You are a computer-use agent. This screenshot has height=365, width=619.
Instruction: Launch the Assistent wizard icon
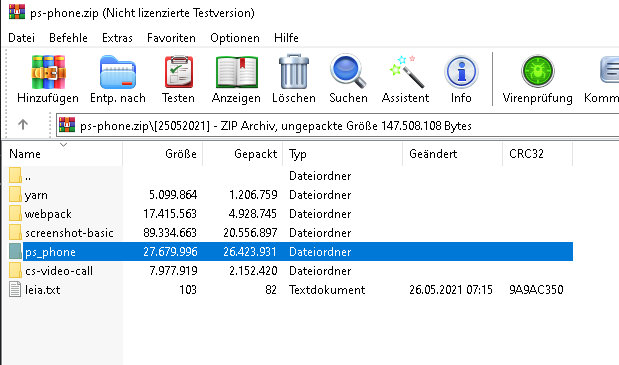click(406, 71)
